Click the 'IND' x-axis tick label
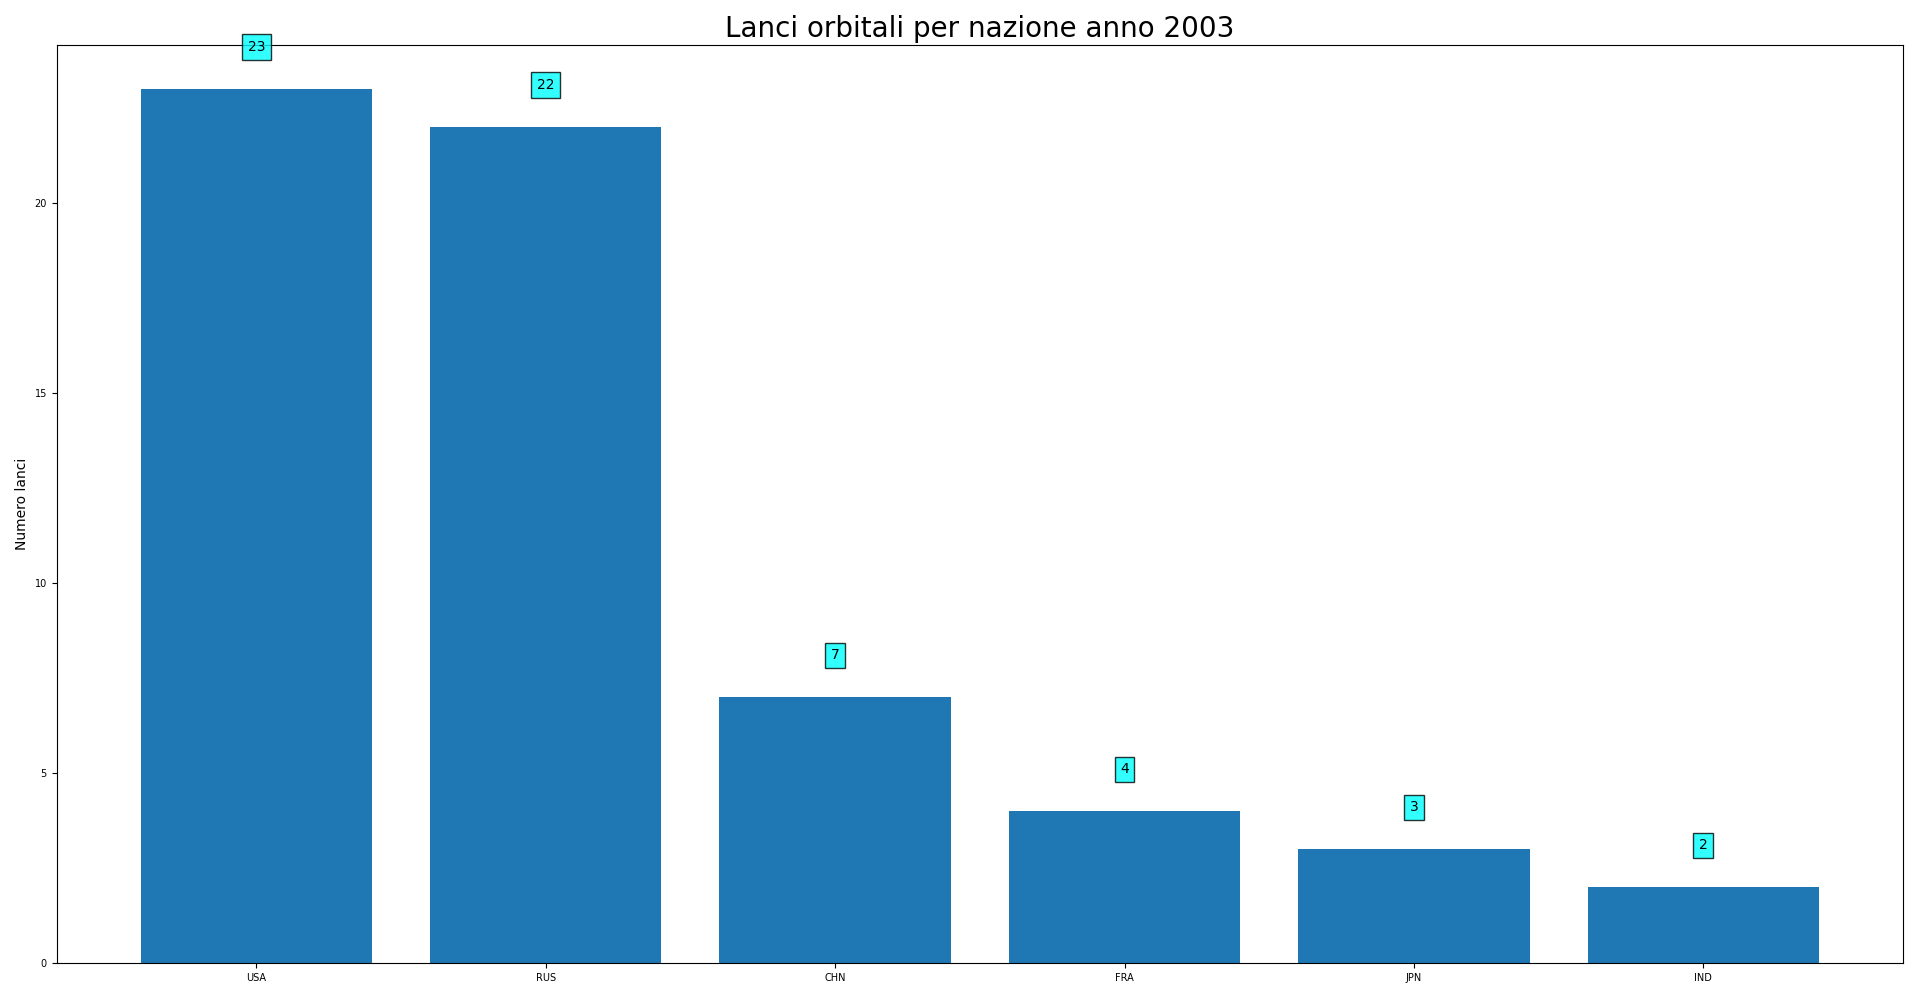The height and width of the screenshot is (998, 1918). click(1702, 978)
